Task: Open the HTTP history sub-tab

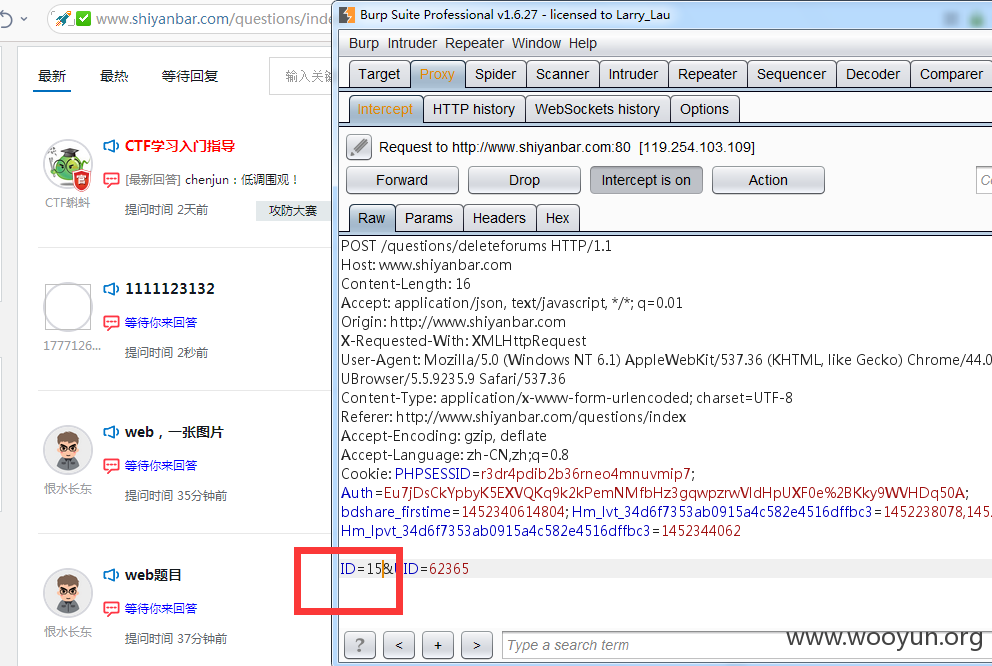Action: coord(474,109)
